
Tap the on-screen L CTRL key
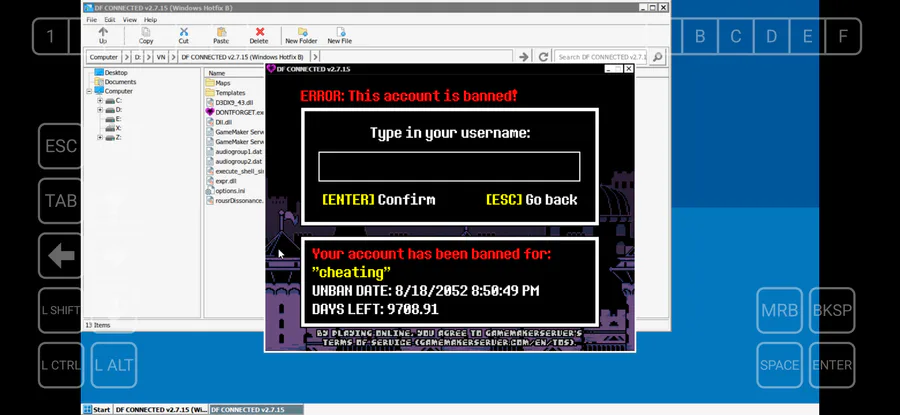click(60, 365)
